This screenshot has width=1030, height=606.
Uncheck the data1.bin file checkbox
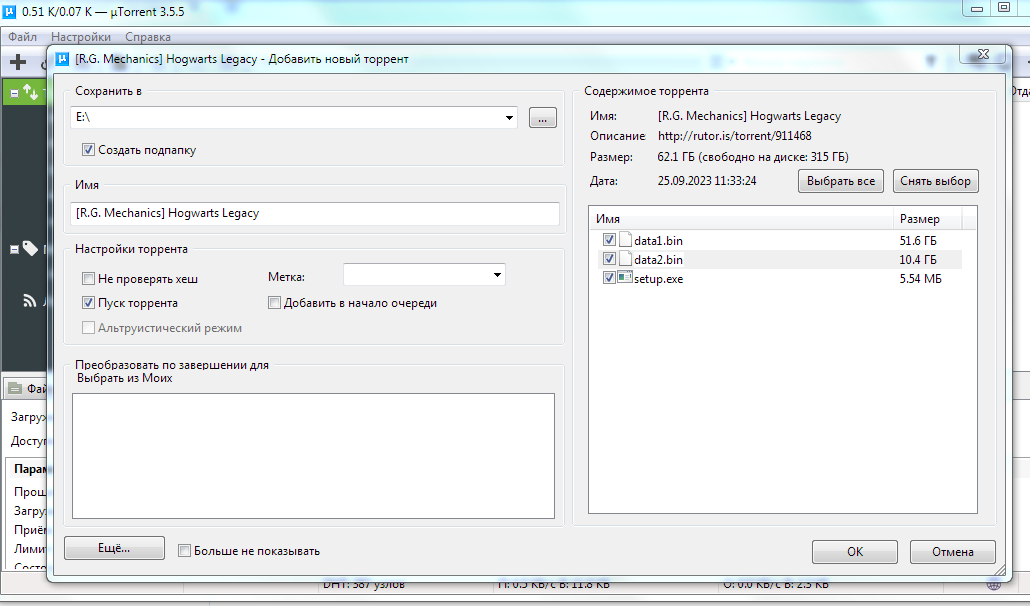[609, 240]
